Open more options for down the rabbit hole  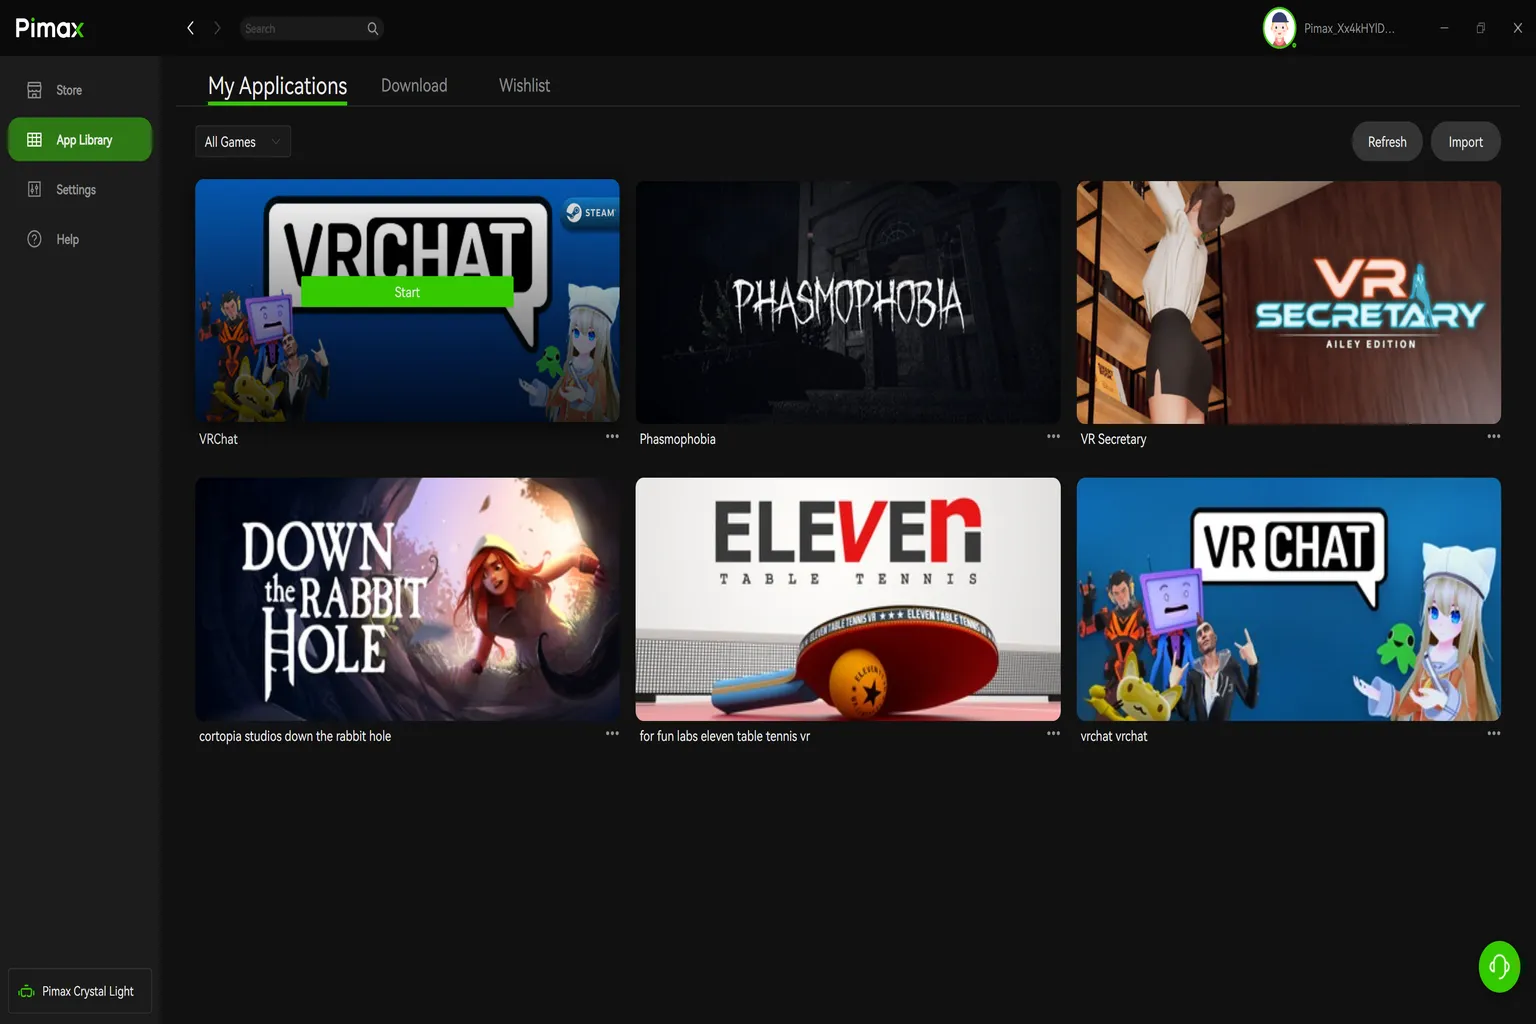(612, 734)
